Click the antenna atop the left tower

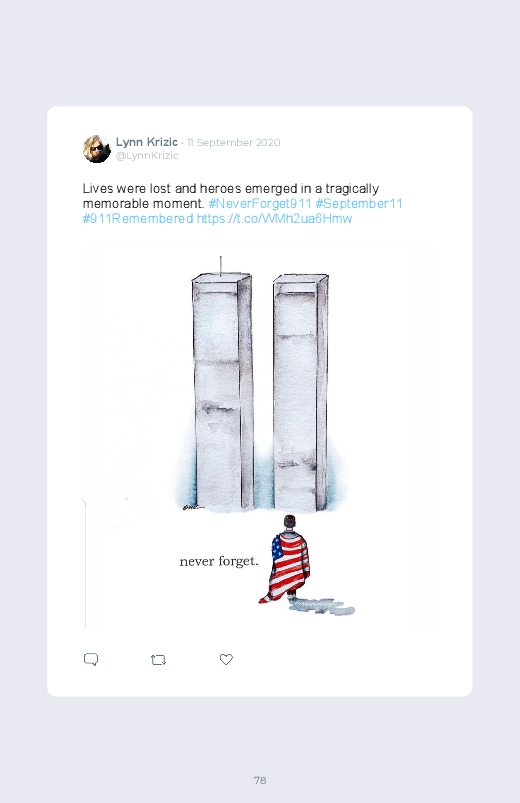click(x=221, y=266)
